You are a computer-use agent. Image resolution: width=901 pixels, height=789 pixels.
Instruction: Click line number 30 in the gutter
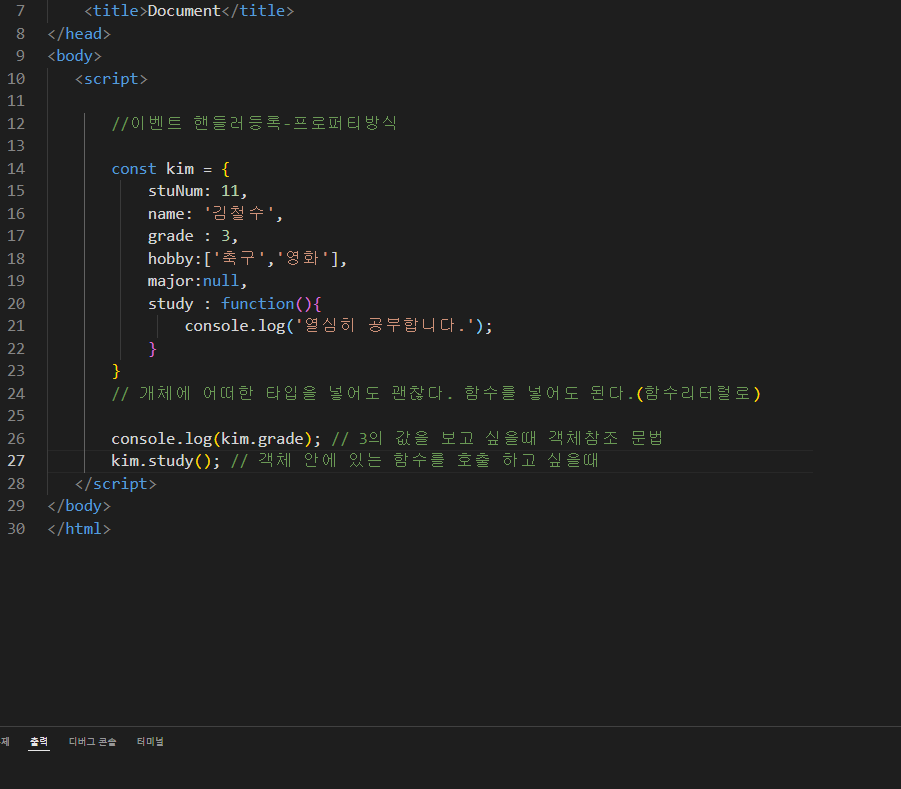16,529
